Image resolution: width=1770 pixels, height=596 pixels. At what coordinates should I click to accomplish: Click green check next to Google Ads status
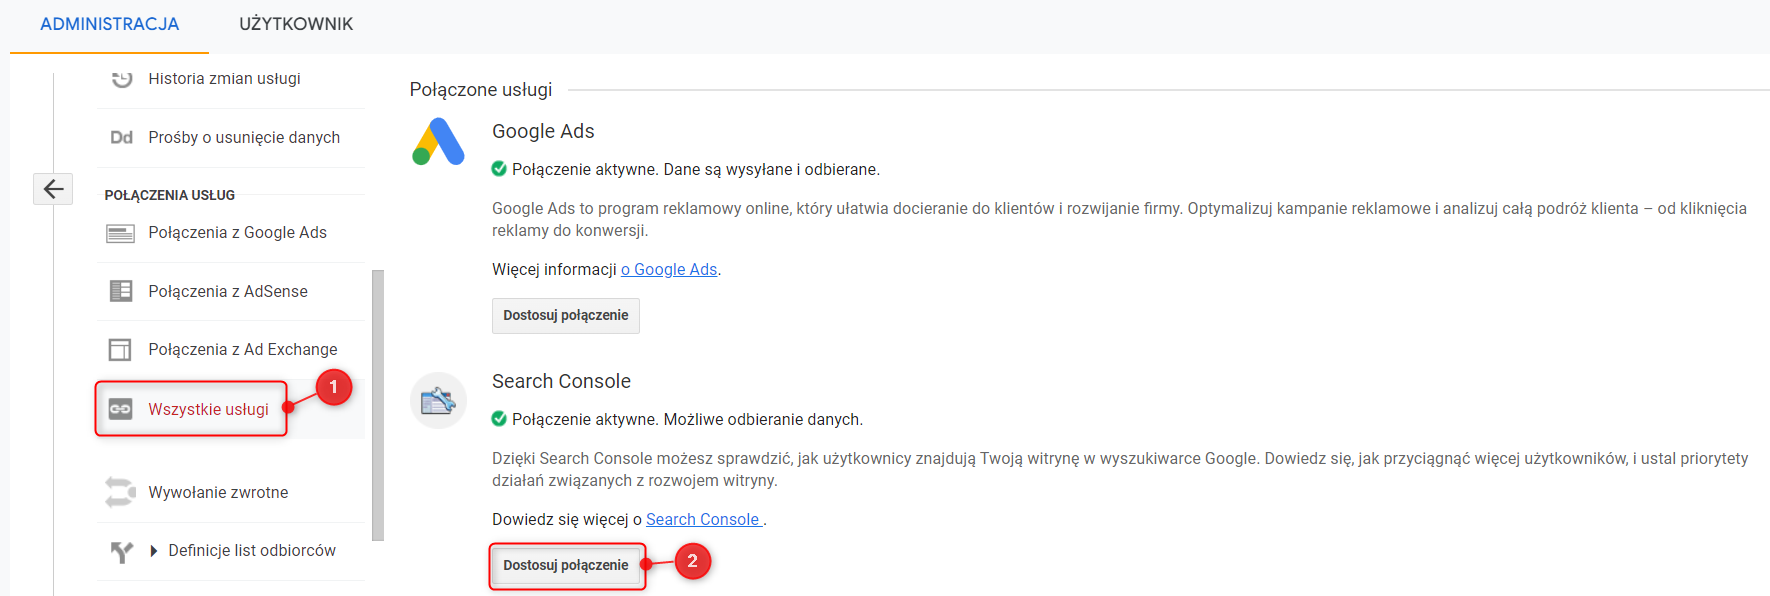[x=499, y=169]
